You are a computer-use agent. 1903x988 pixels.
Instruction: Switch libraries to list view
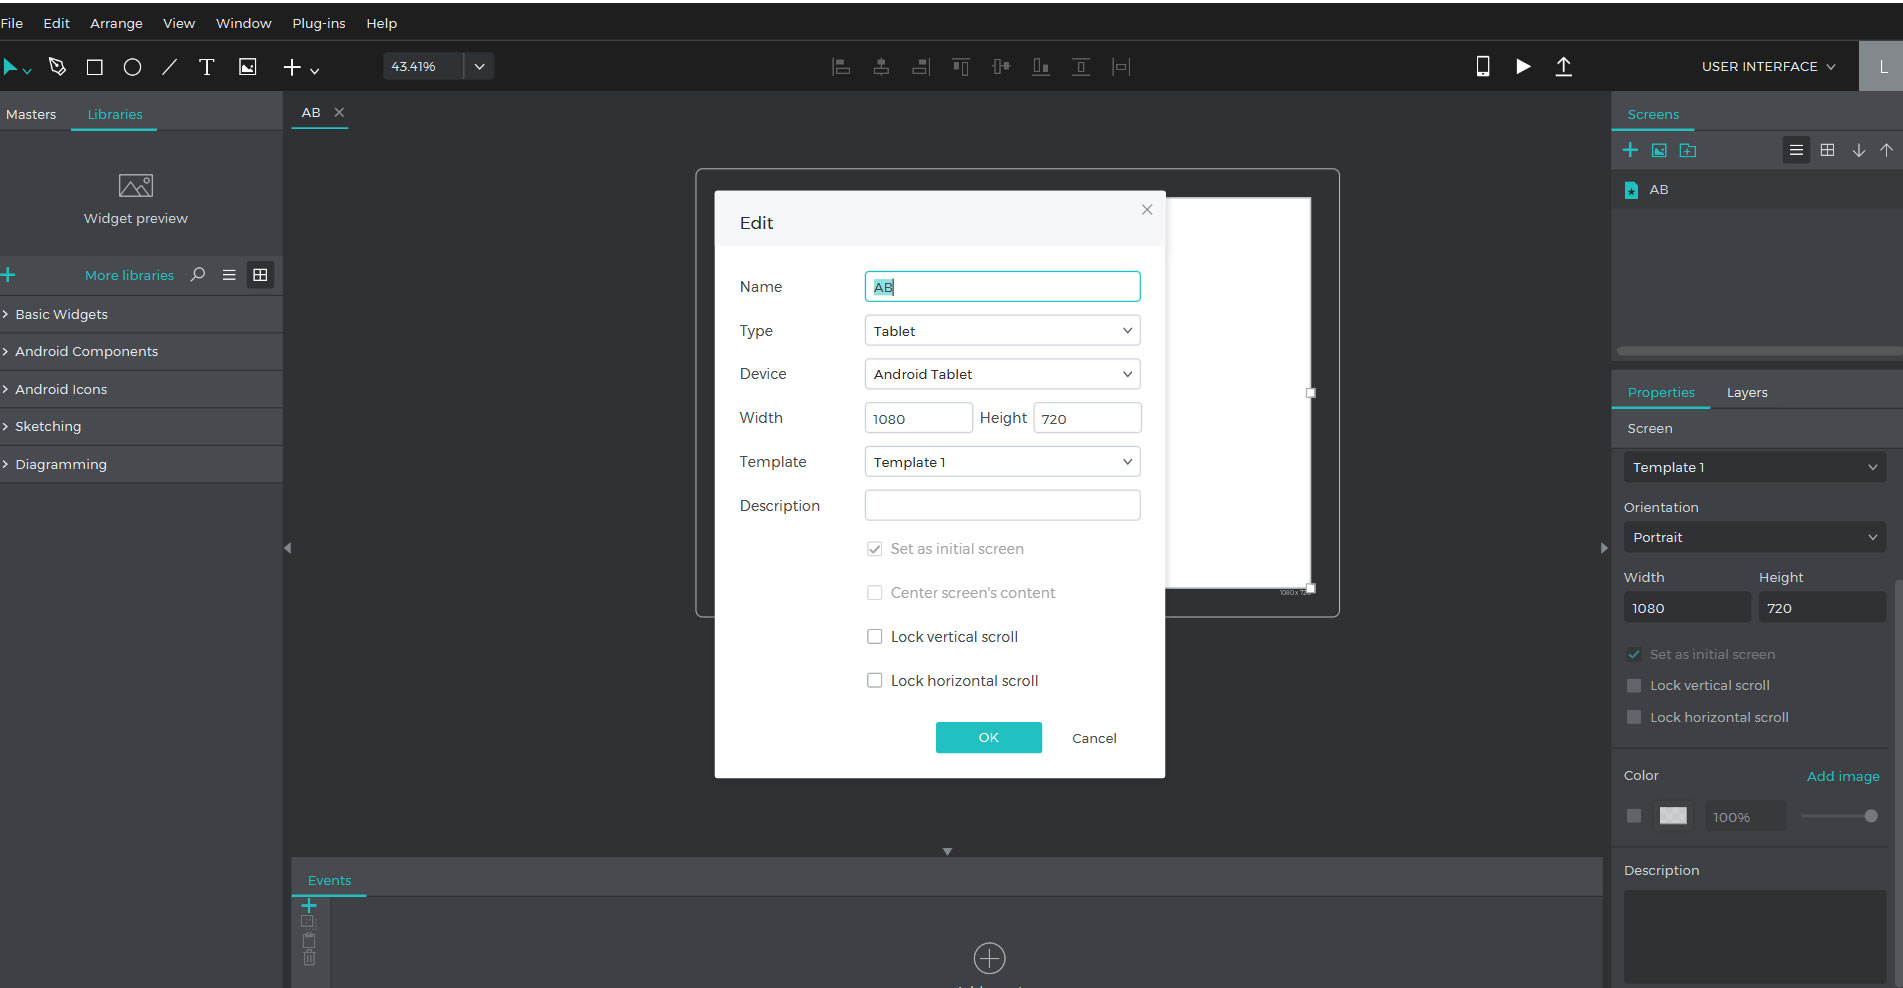click(x=229, y=274)
